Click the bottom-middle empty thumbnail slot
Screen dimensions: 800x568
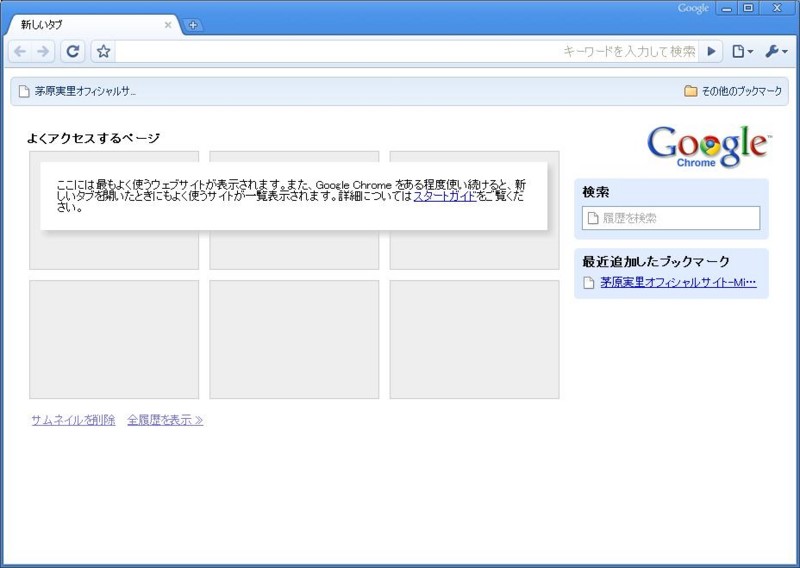point(294,339)
